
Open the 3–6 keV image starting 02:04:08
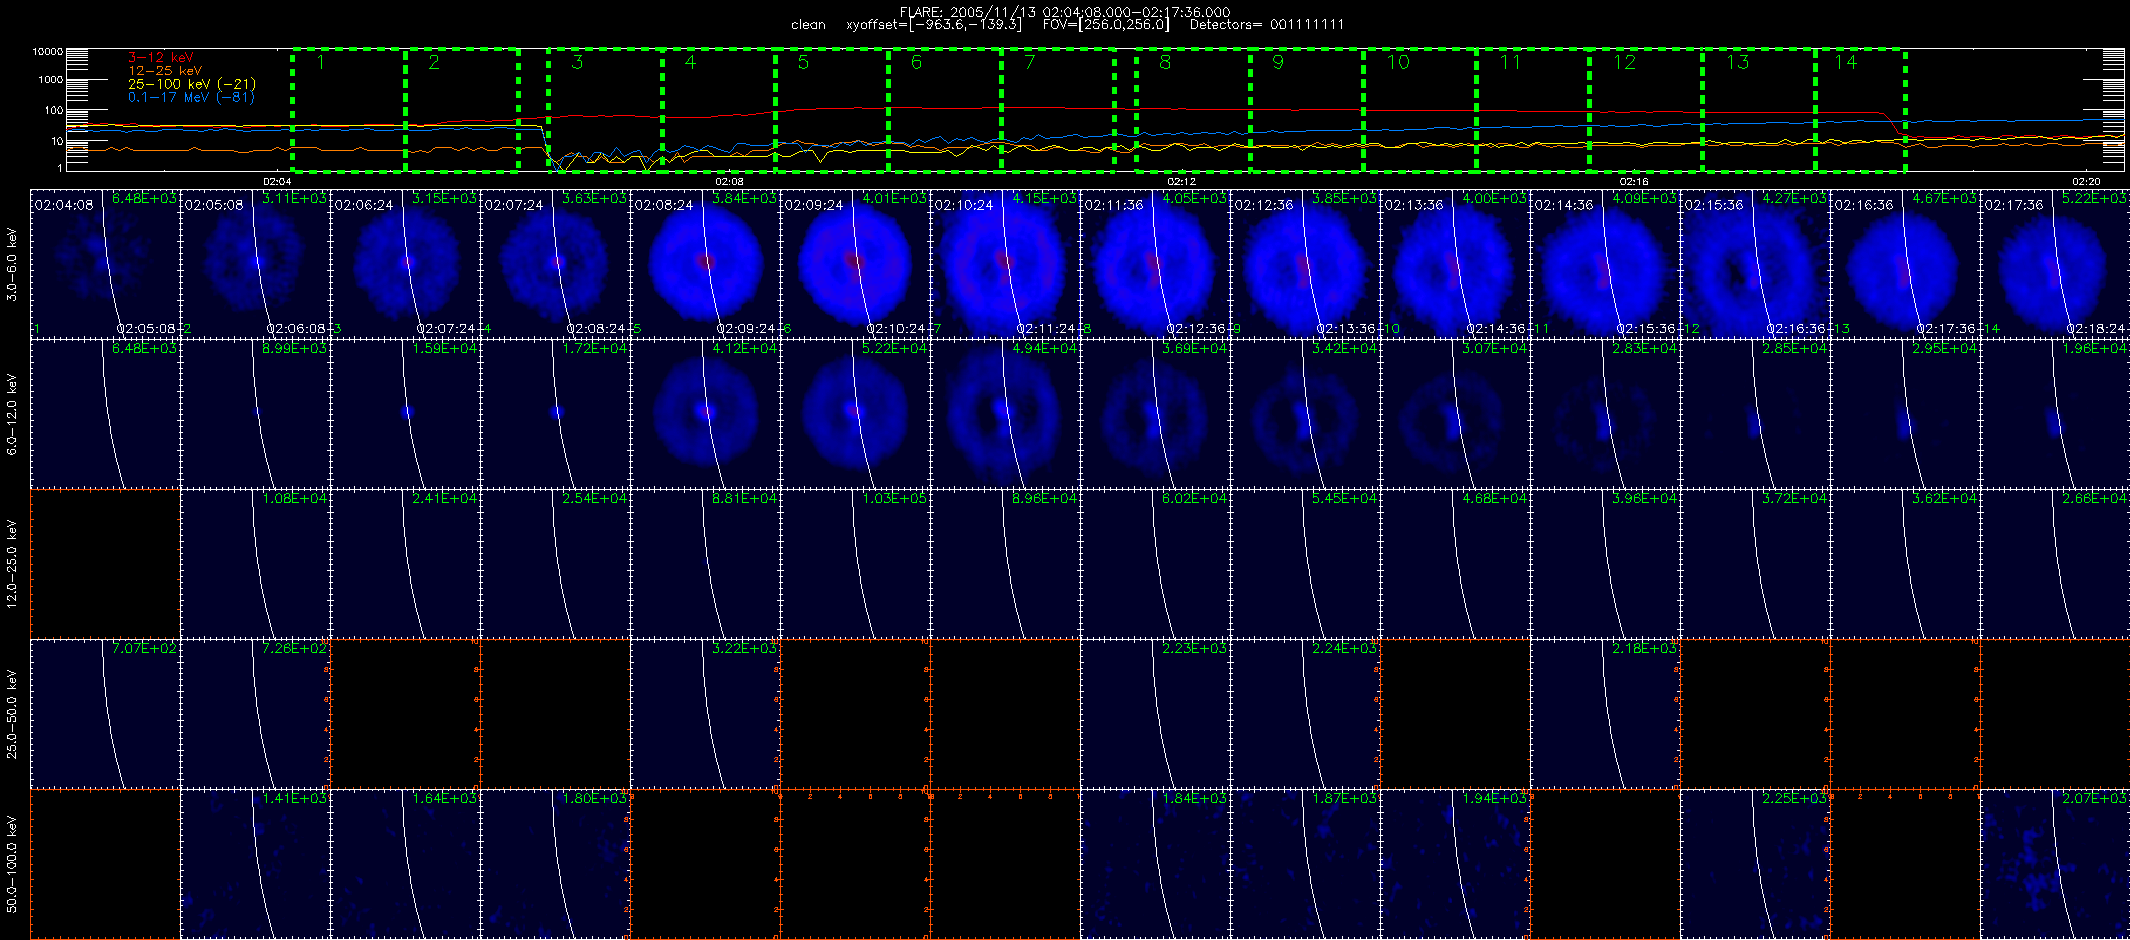click(x=105, y=263)
